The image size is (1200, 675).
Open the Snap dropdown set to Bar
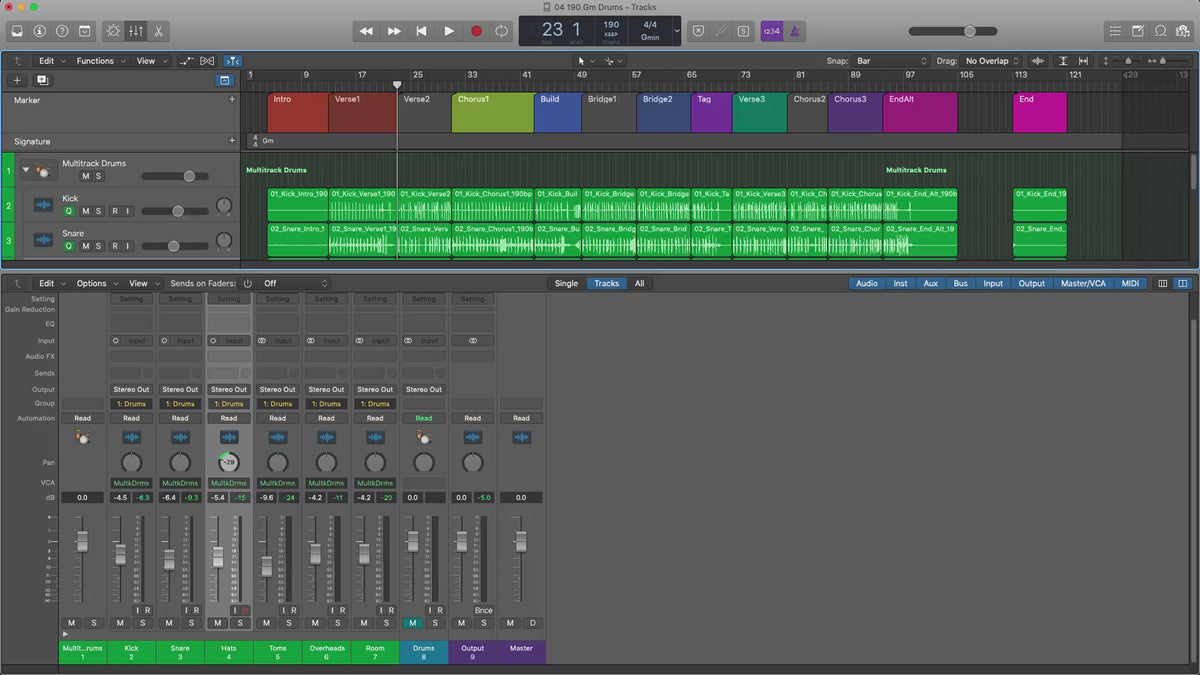tap(890, 61)
